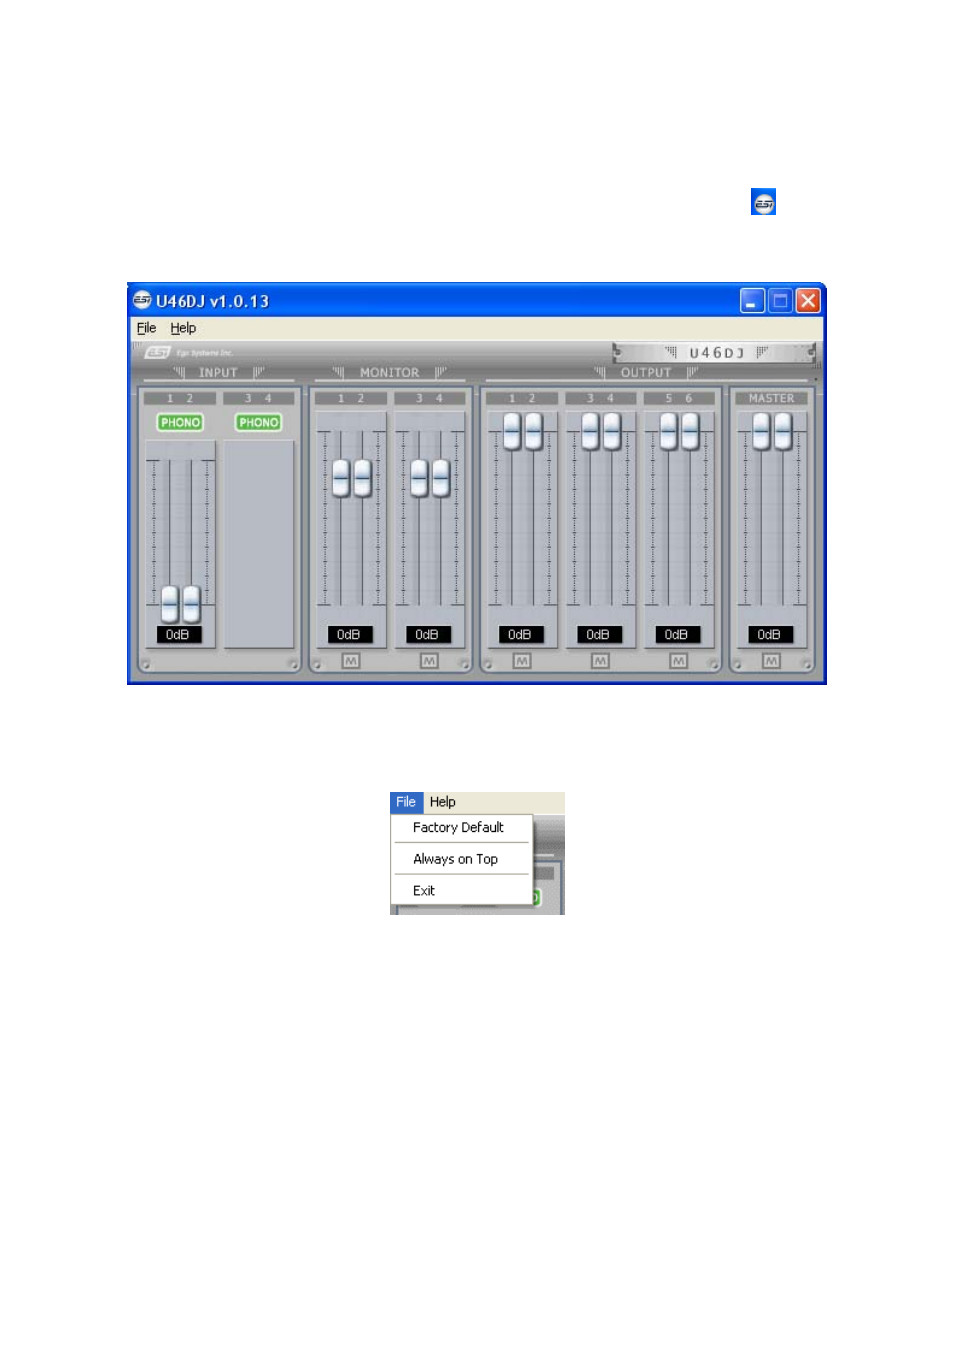This screenshot has height=1350, width=954.
Task: Click Help beside the opened File dropdown
Action: point(443,802)
